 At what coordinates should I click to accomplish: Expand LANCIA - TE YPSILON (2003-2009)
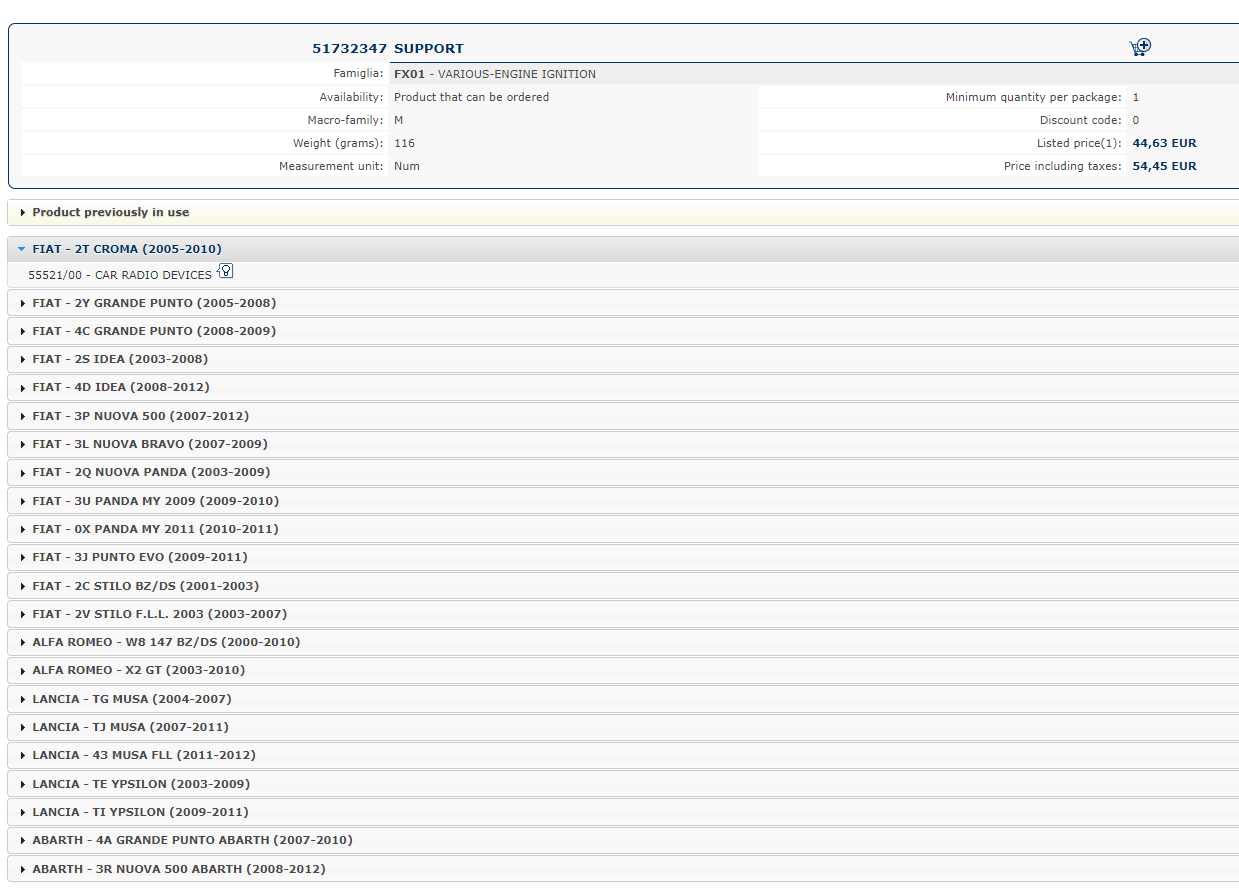(623, 784)
